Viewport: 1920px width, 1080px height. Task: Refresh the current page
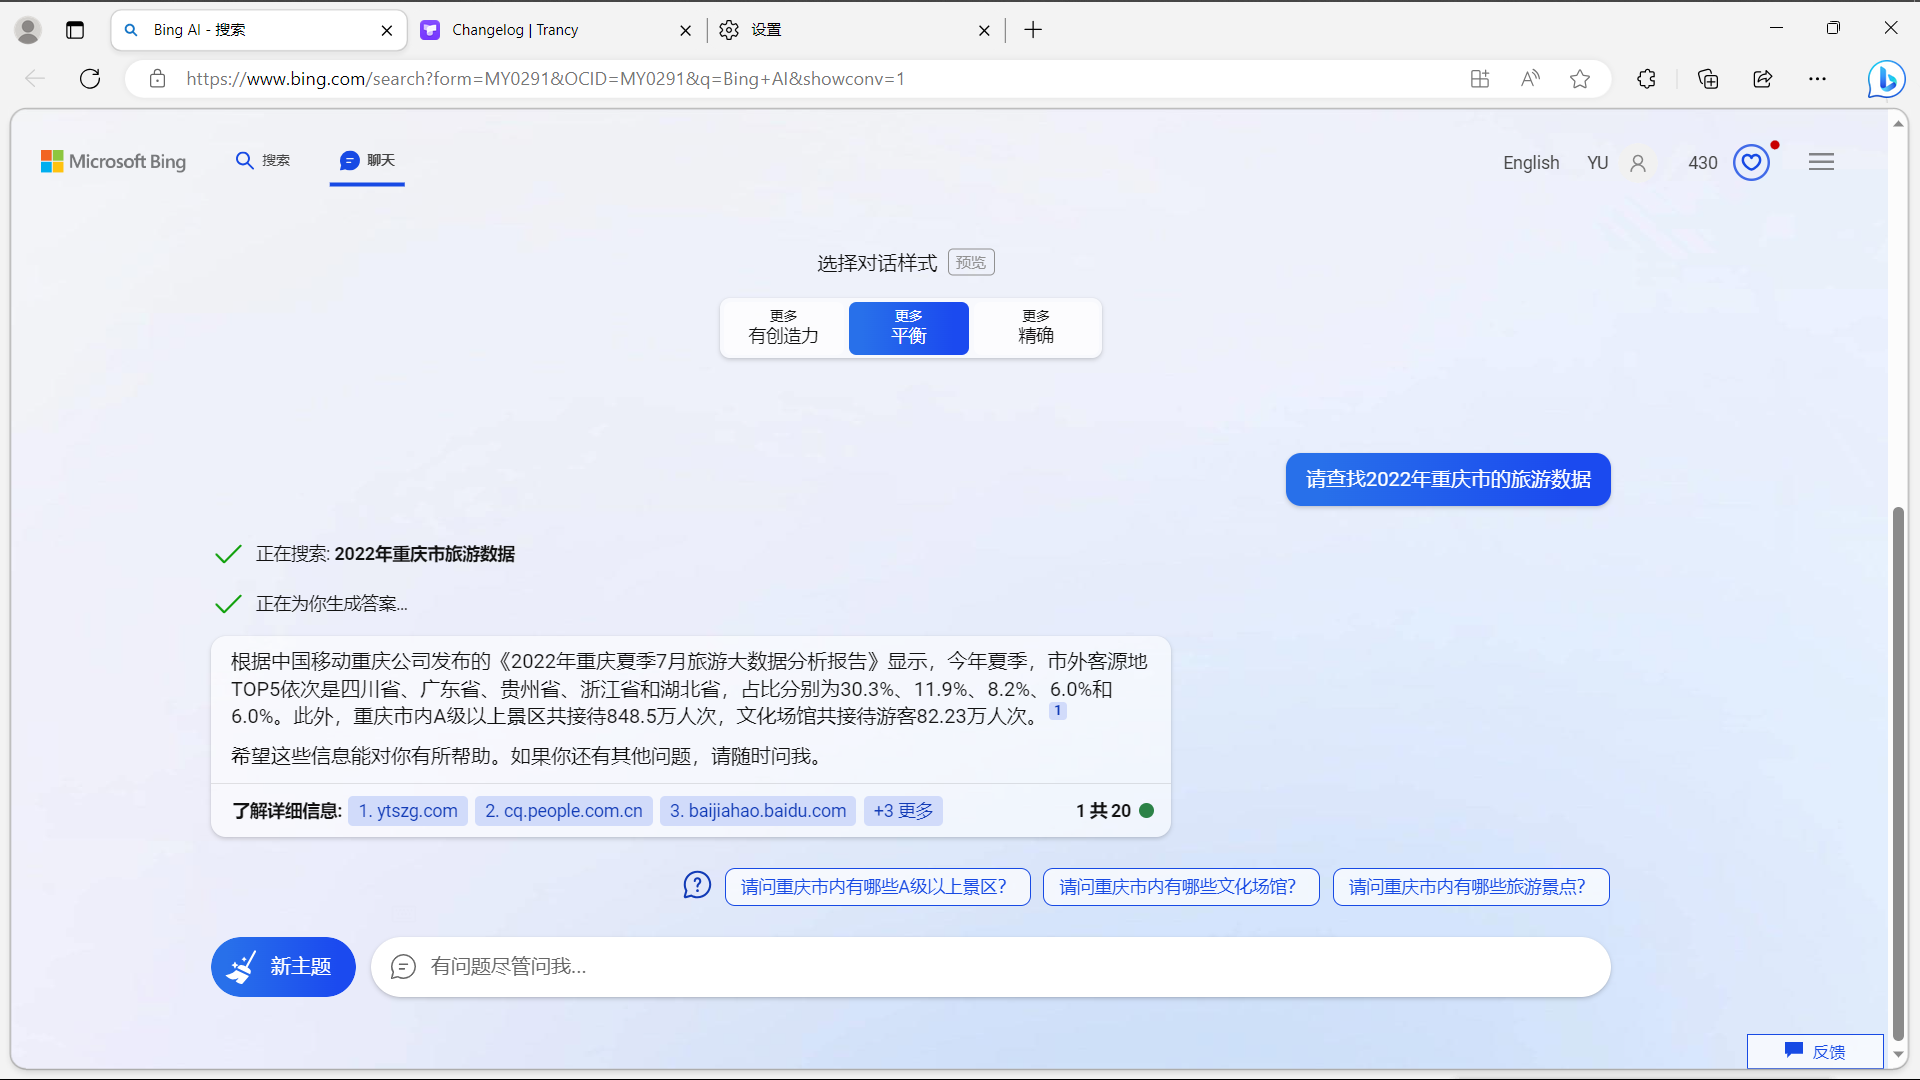(x=90, y=79)
